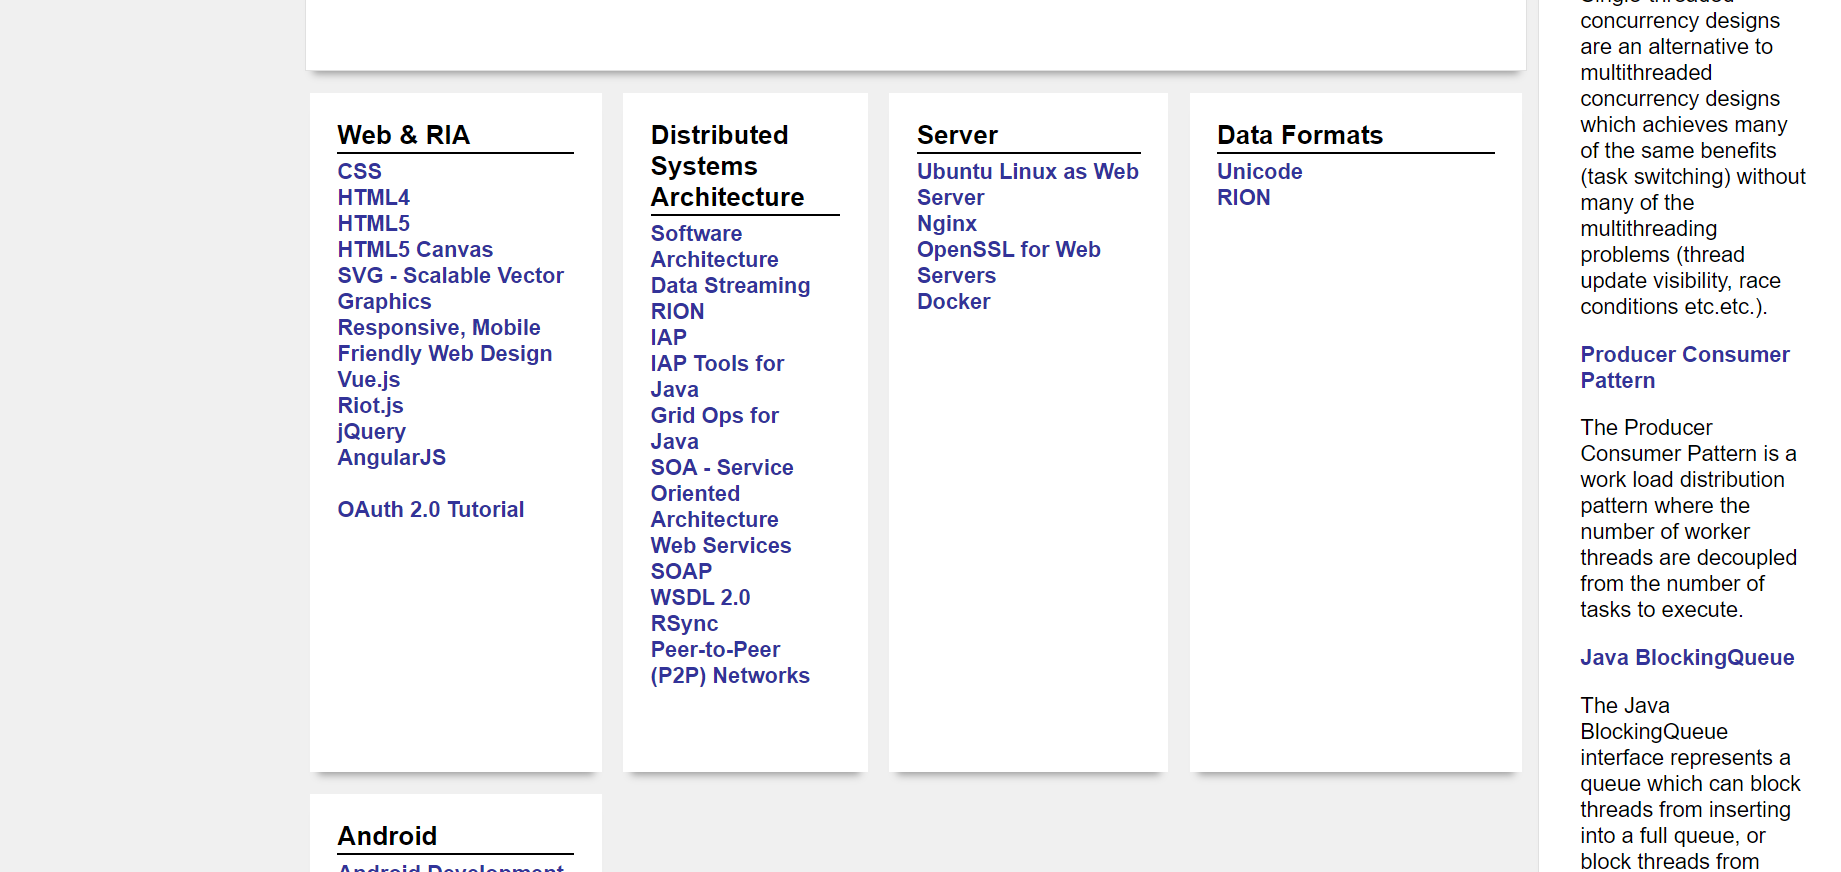
Task: Click the Producer Consumer Pattern description paragraph
Action: pyautogui.click(x=1688, y=518)
